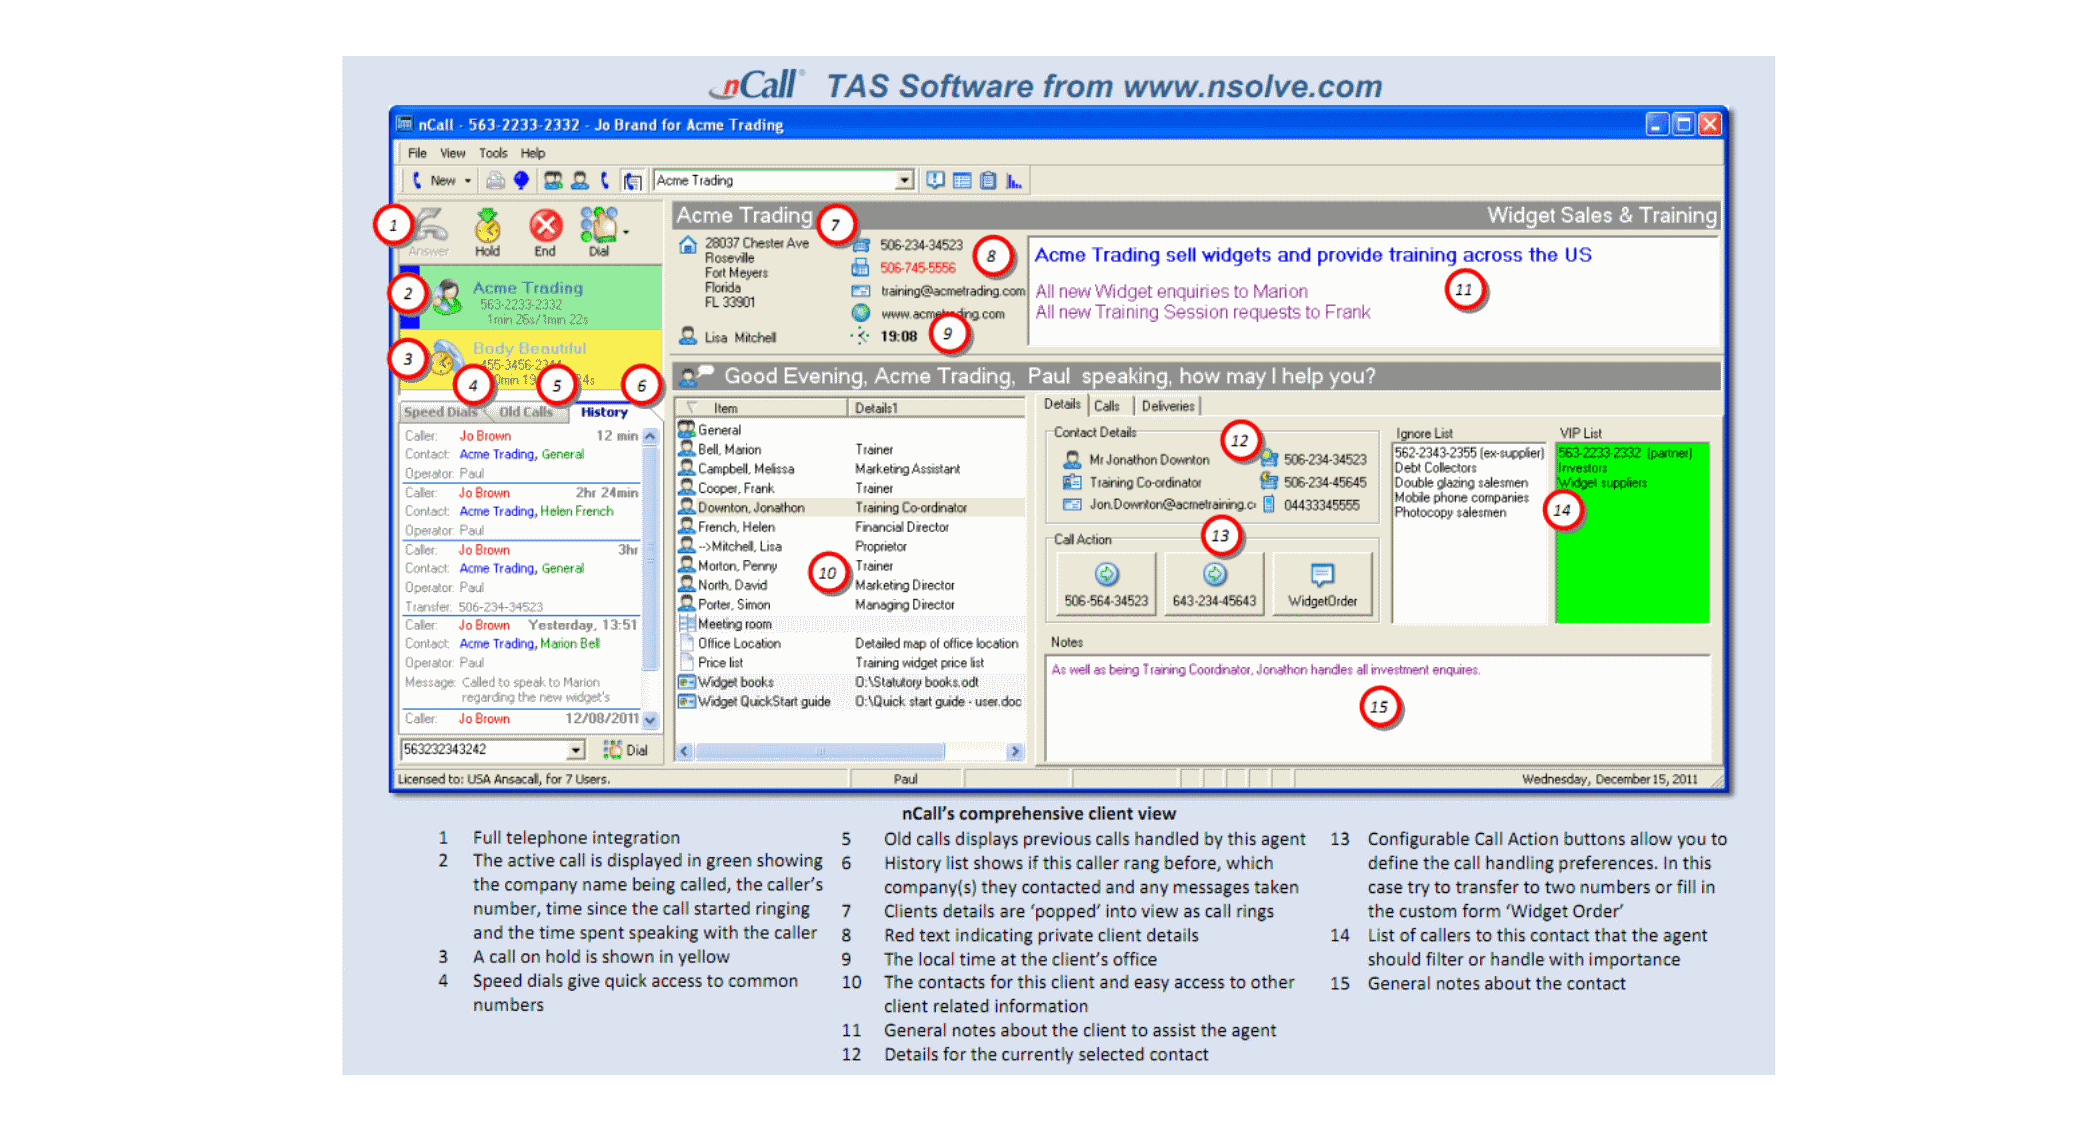Click in the contact Notes text area
The height and width of the screenshot is (1140, 2090).
(1378, 708)
